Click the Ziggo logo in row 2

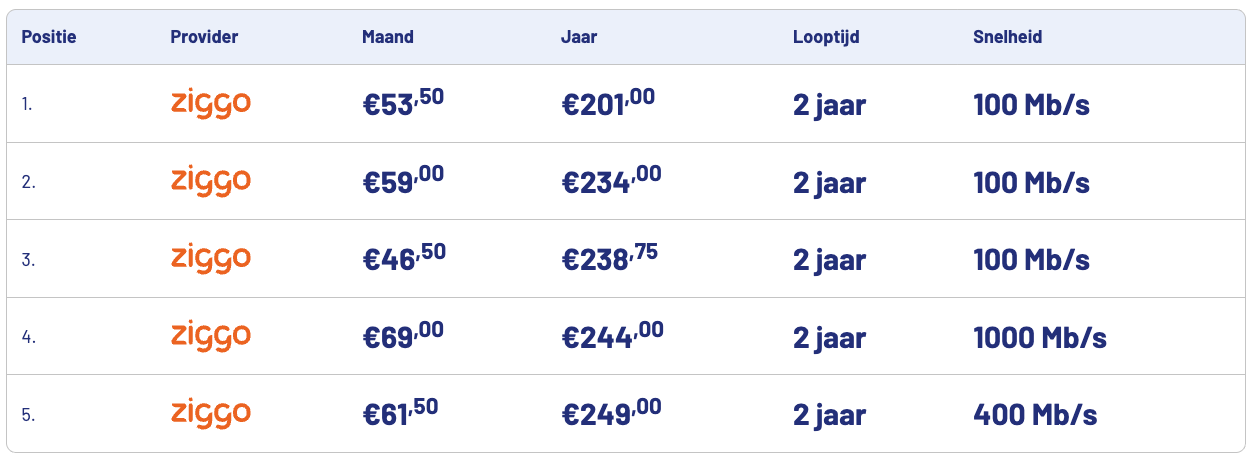(210, 181)
